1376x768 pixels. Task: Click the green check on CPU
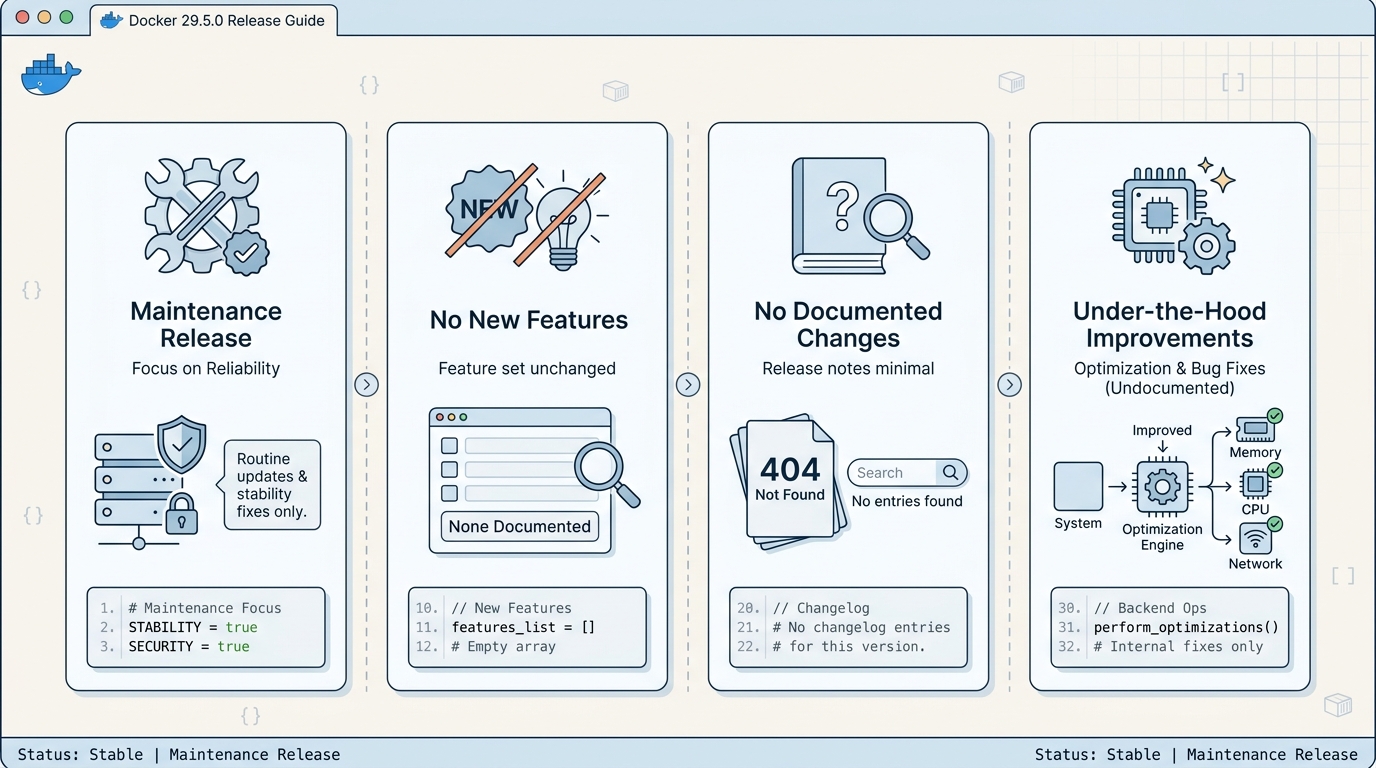click(x=1275, y=470)
